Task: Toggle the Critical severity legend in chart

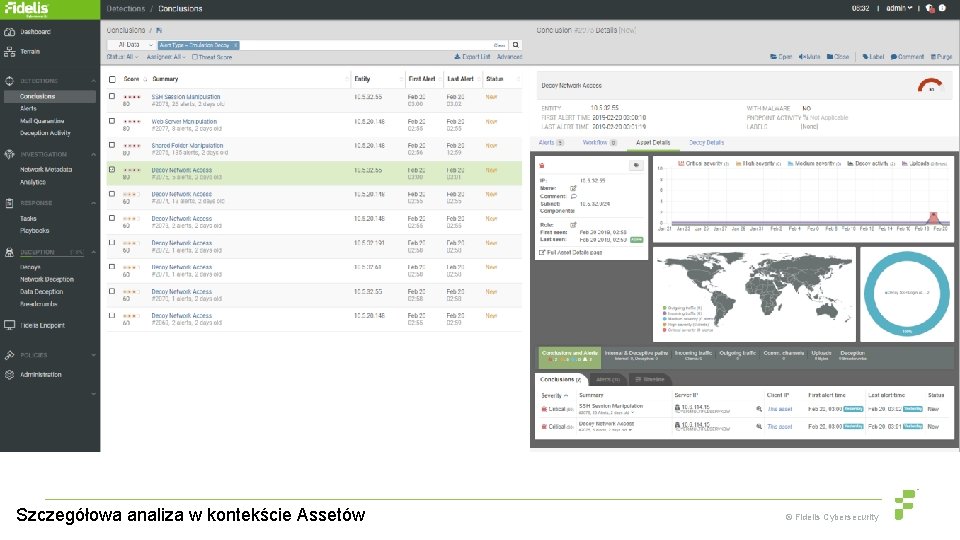Action: coord(703,163)
